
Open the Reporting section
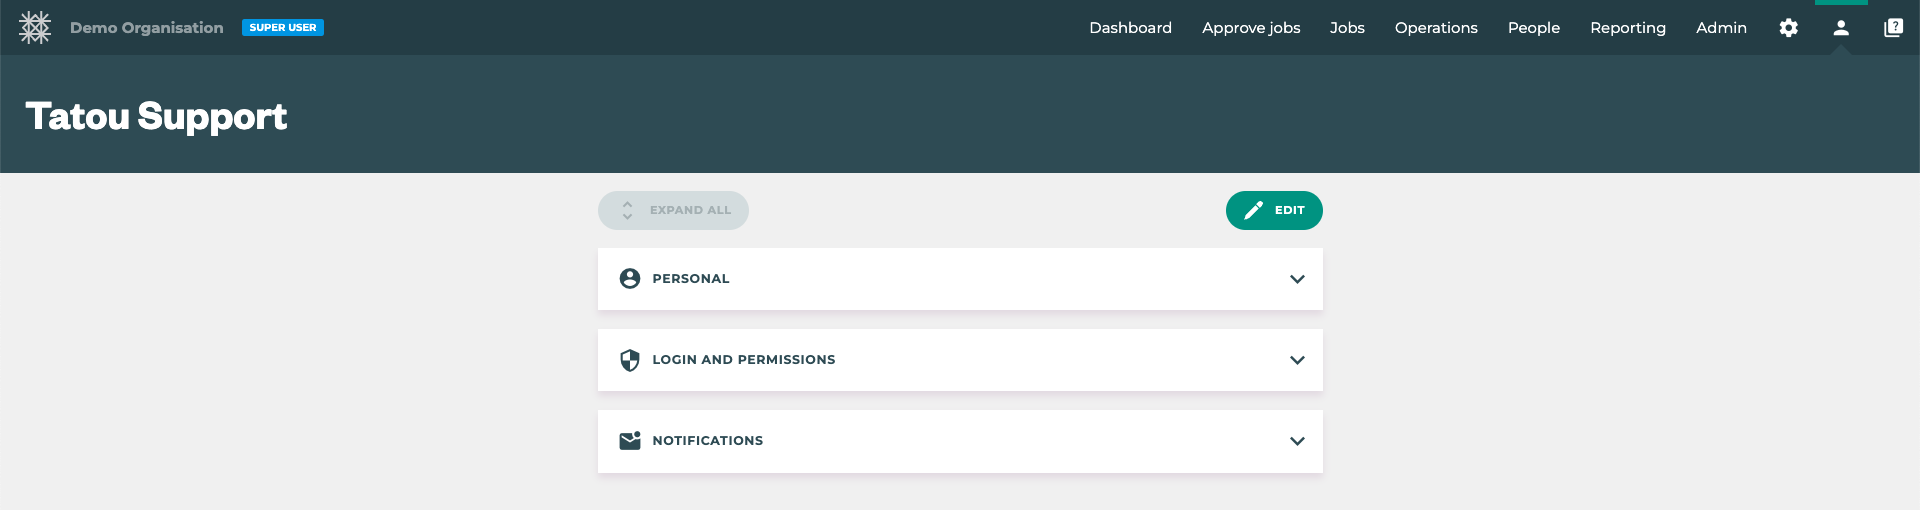pyautogui.click(x=1627, y=28)
